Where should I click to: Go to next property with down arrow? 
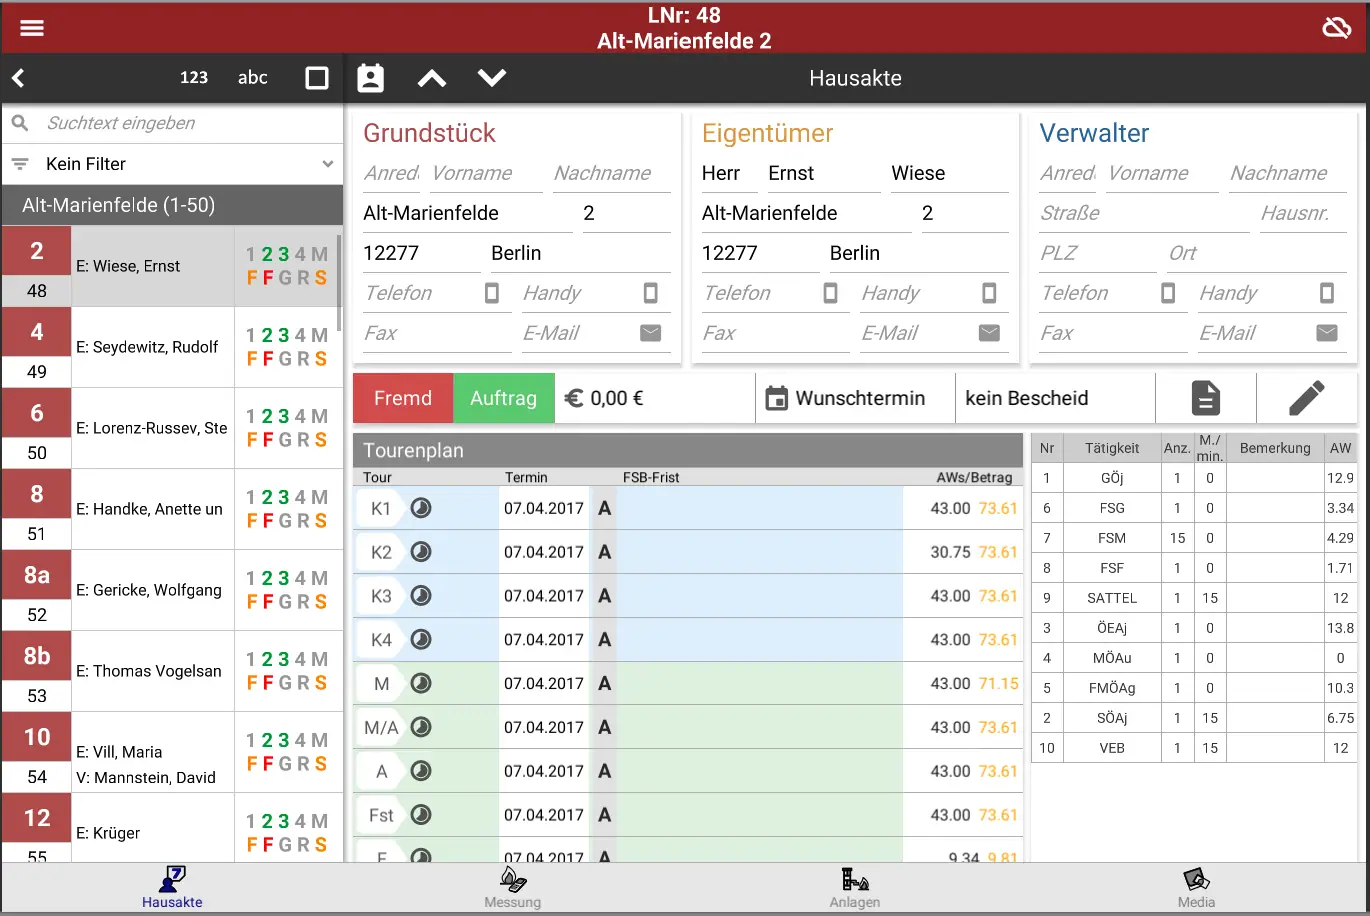coord(492,78)
